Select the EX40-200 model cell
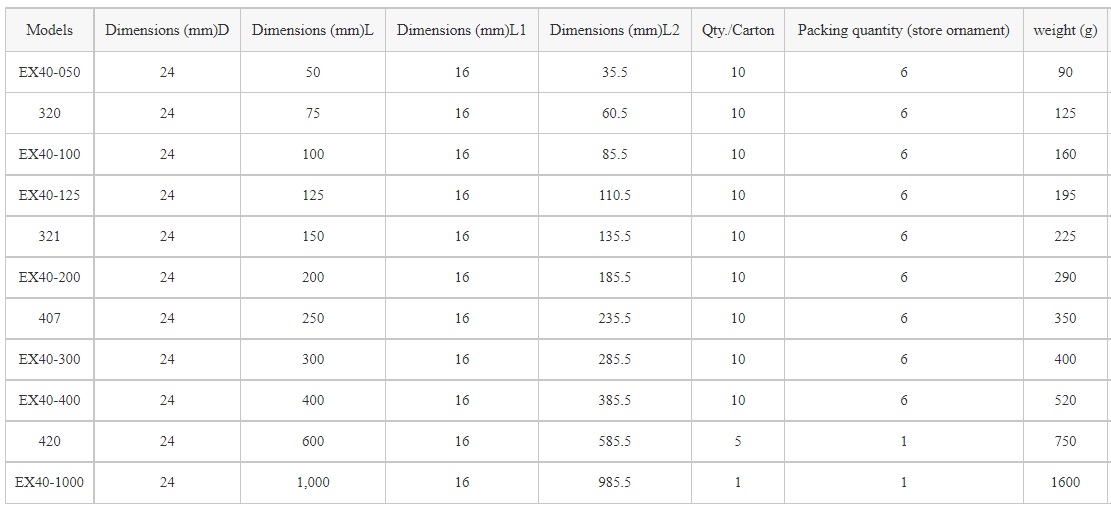This screenshot has height=511, width=1111. click(x=49, y=277)
